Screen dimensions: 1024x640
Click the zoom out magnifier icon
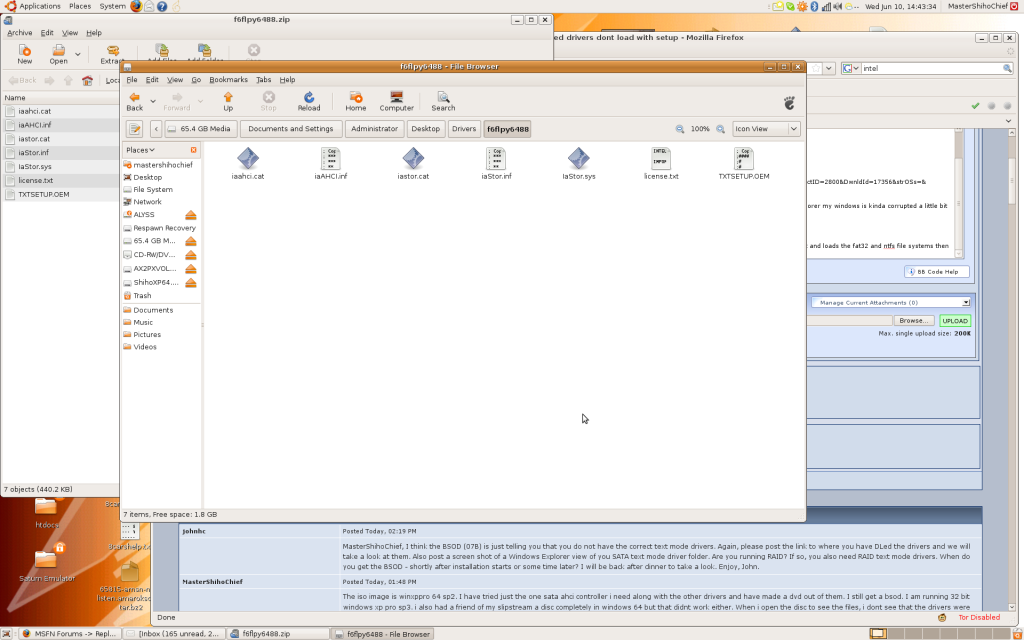pyautogui.click(x=680, y=129)
